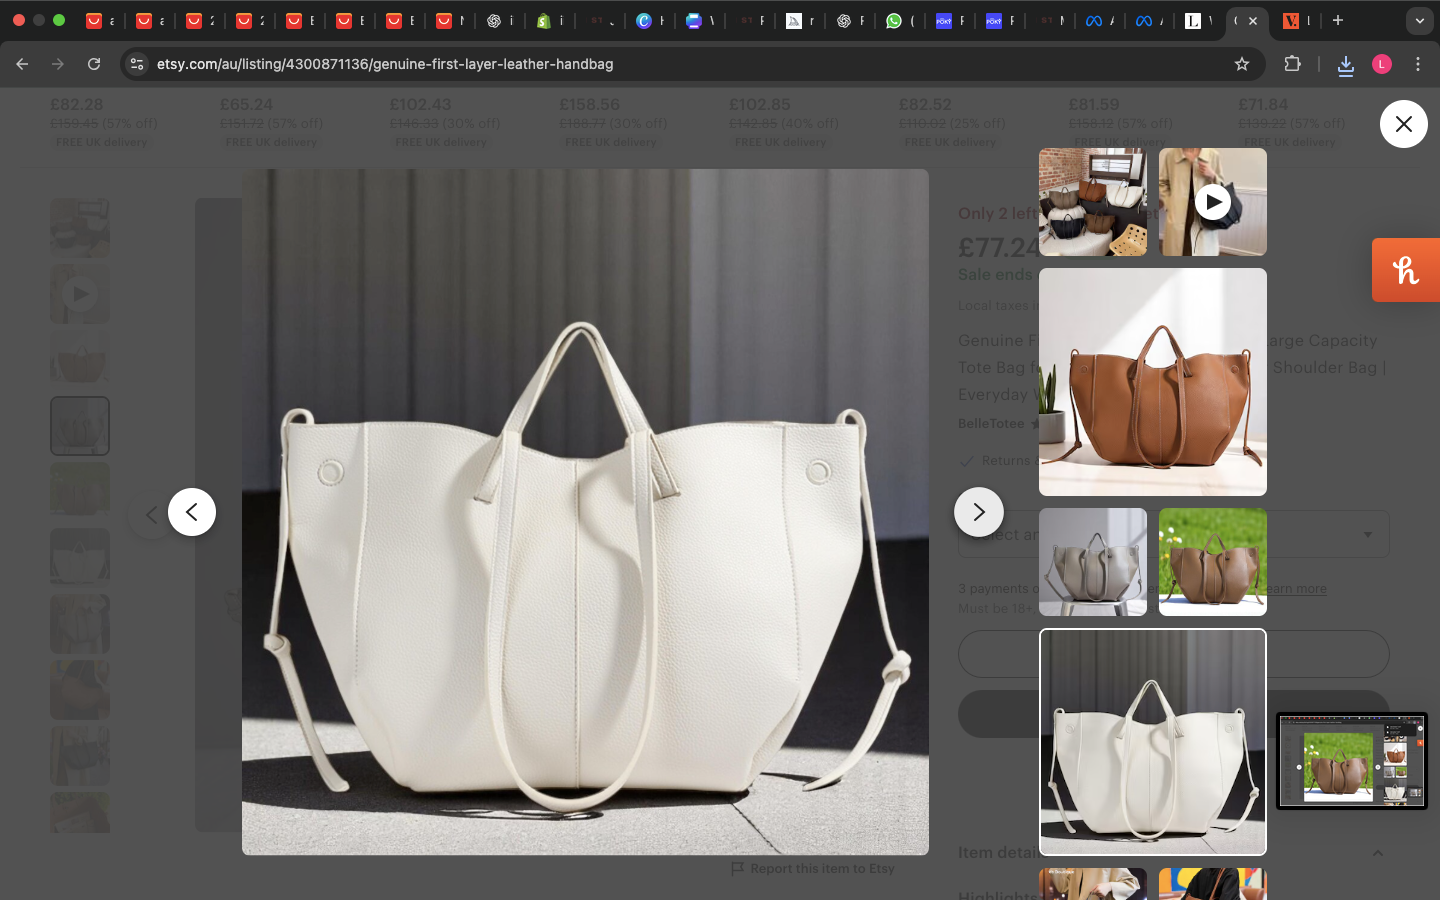
Task: Go back to the previous page
Action: point(22,64)
